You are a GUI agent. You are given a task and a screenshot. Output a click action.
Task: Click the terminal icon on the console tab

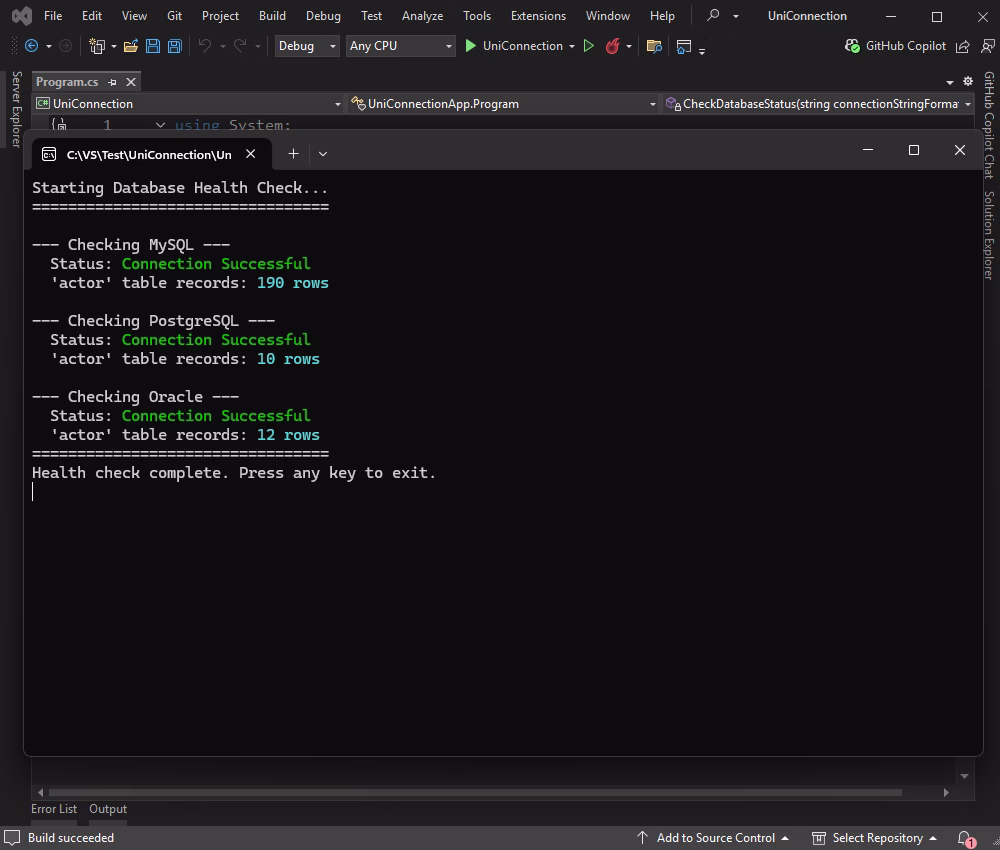point(48,154)
